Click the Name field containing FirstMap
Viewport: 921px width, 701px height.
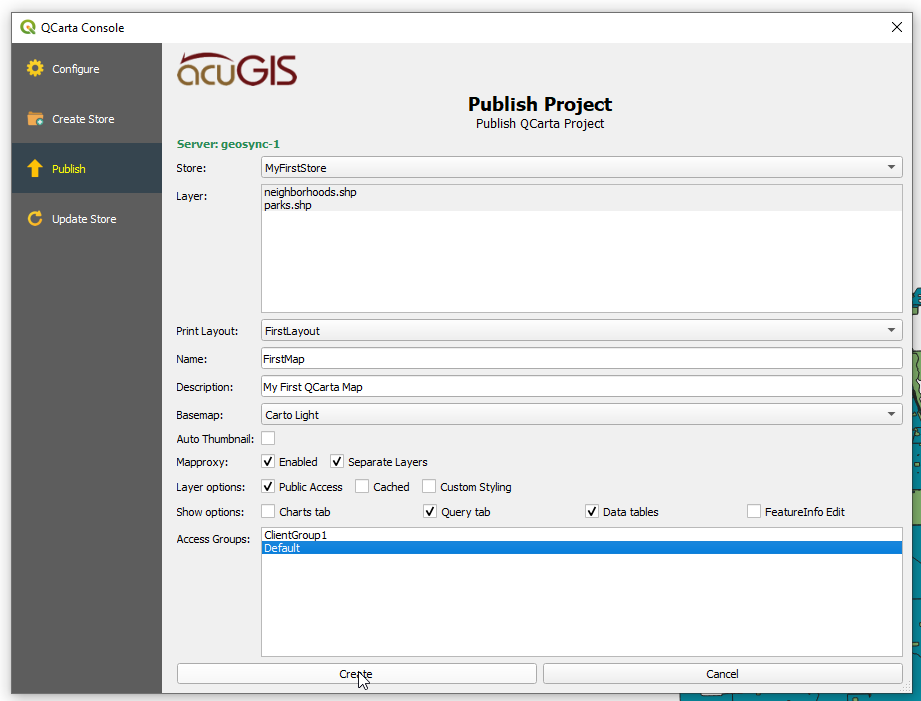pyautogui.click(x=581, y=358)
